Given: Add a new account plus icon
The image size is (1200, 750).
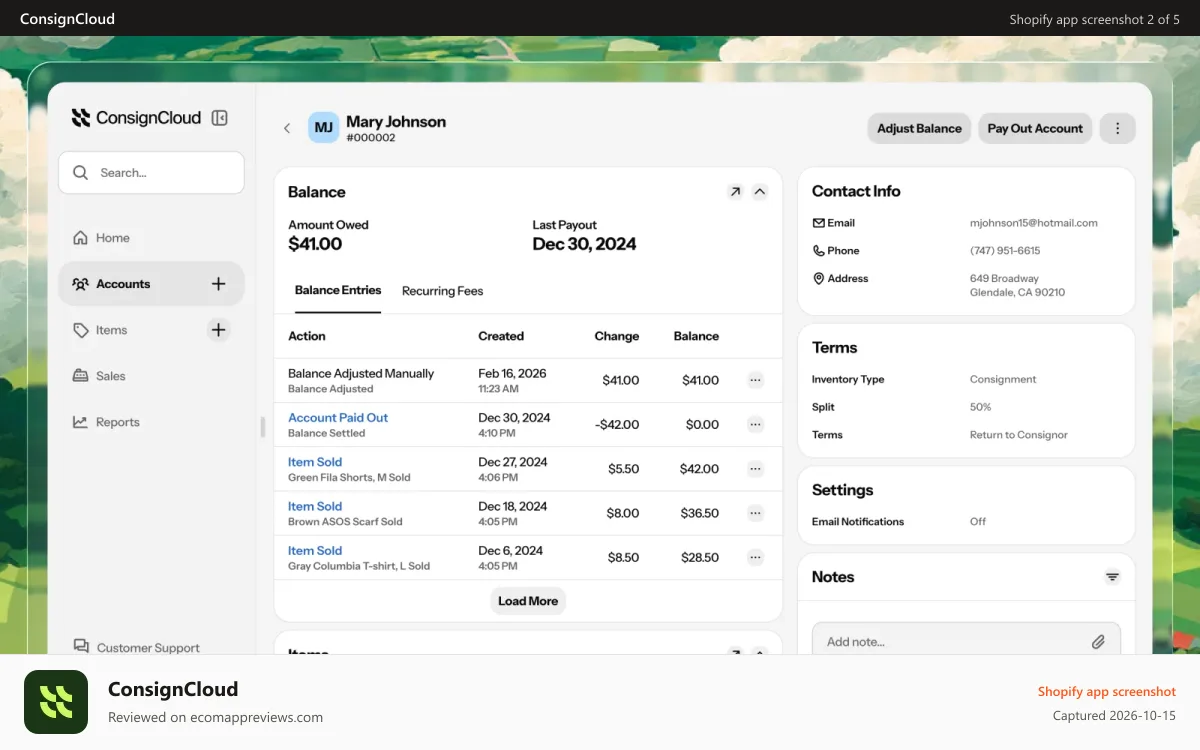Looking at the screenshot, I should (218, 284).
